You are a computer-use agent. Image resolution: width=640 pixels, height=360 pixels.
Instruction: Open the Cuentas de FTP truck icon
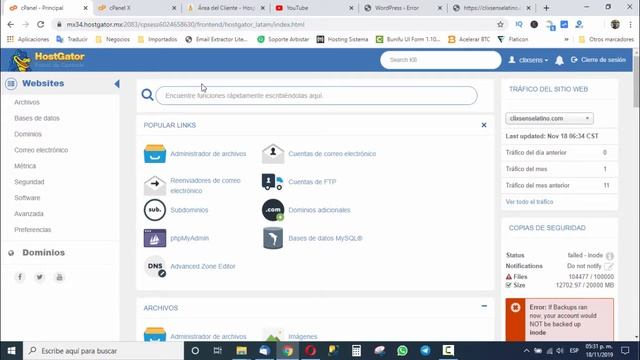coord(272,182)
